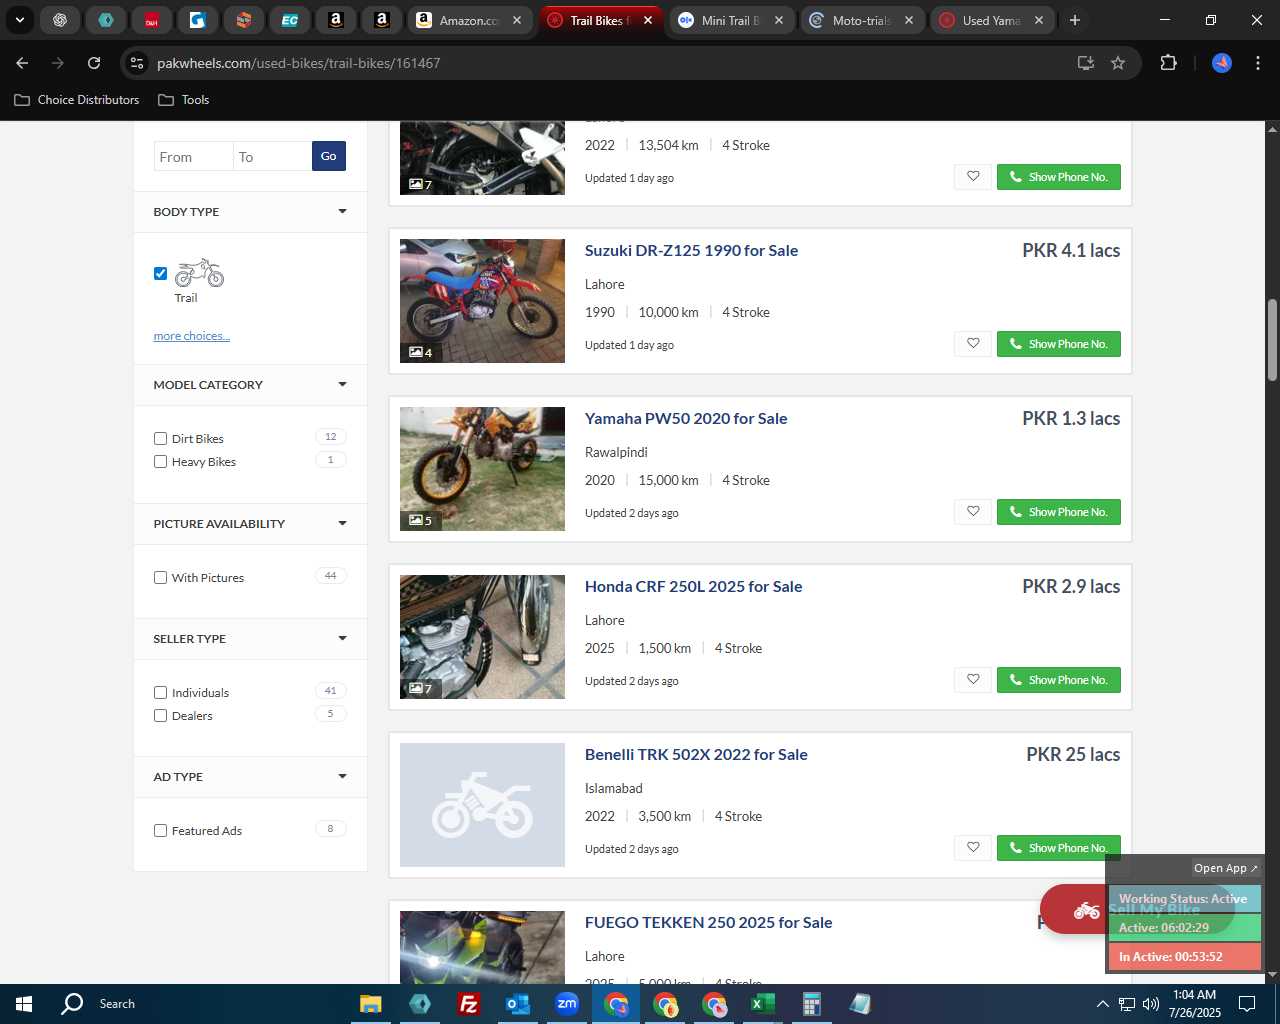1280x1024 pixels.
Task: Open the tab search dropdown arrow
Action: [19, 20]
